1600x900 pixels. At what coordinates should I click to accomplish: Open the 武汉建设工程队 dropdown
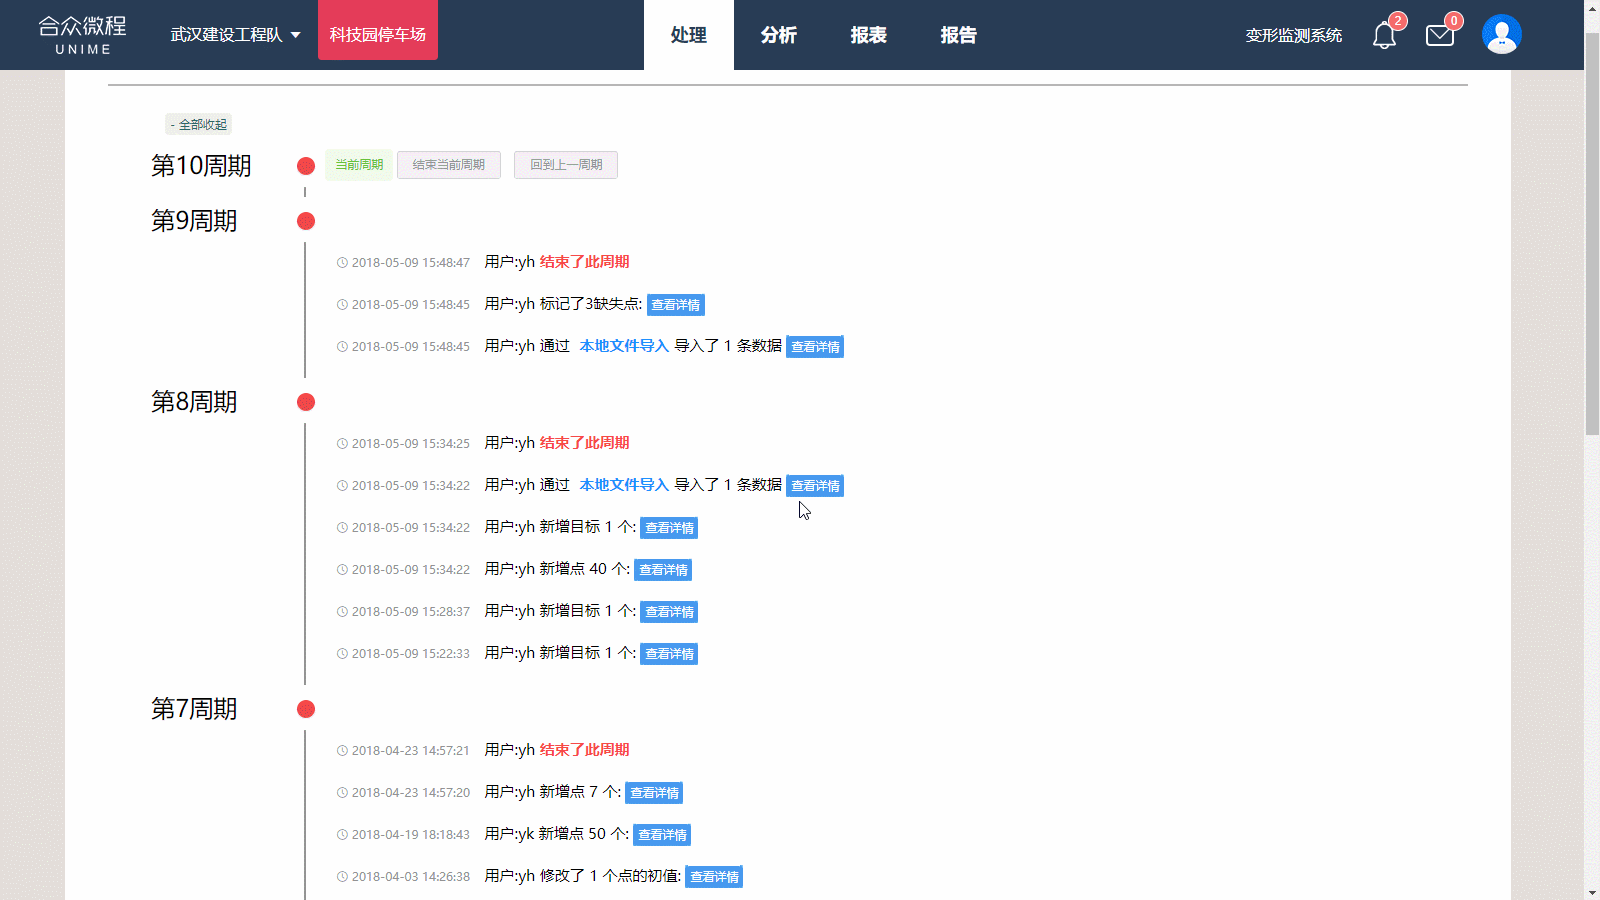pos(235,35)
